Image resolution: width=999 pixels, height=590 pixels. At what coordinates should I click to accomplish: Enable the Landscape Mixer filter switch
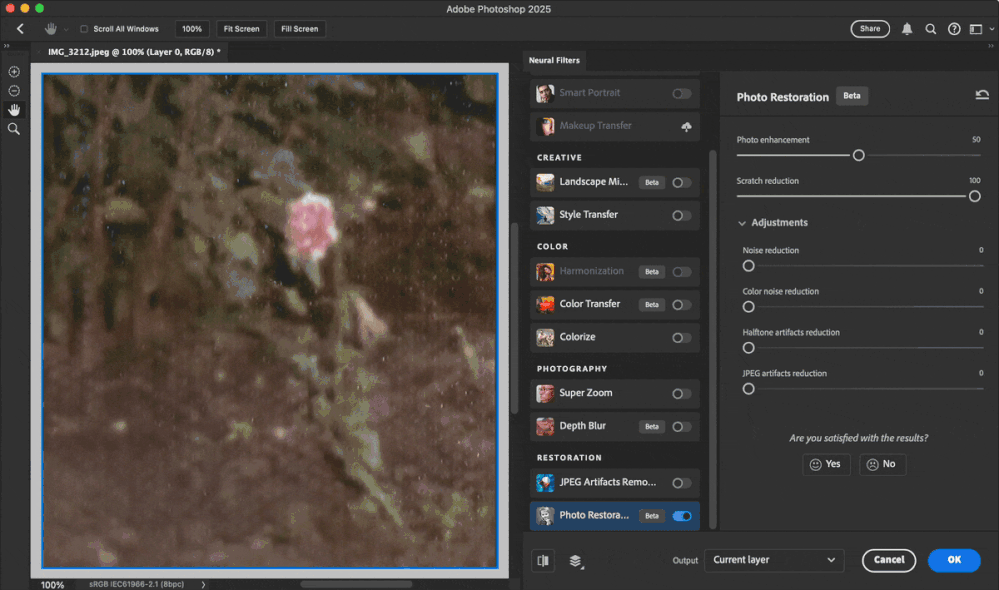click(x=681, y=183)
